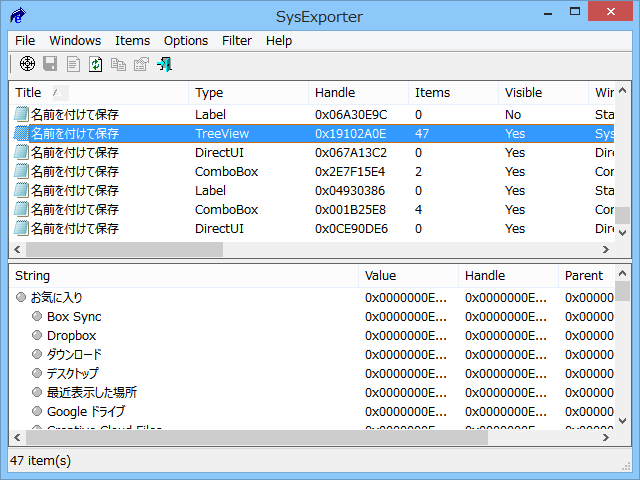640x480 pixels.
Task: Select the ComboBox row with handle 0x2E7F15E4
Action: [x=312, y=171]
